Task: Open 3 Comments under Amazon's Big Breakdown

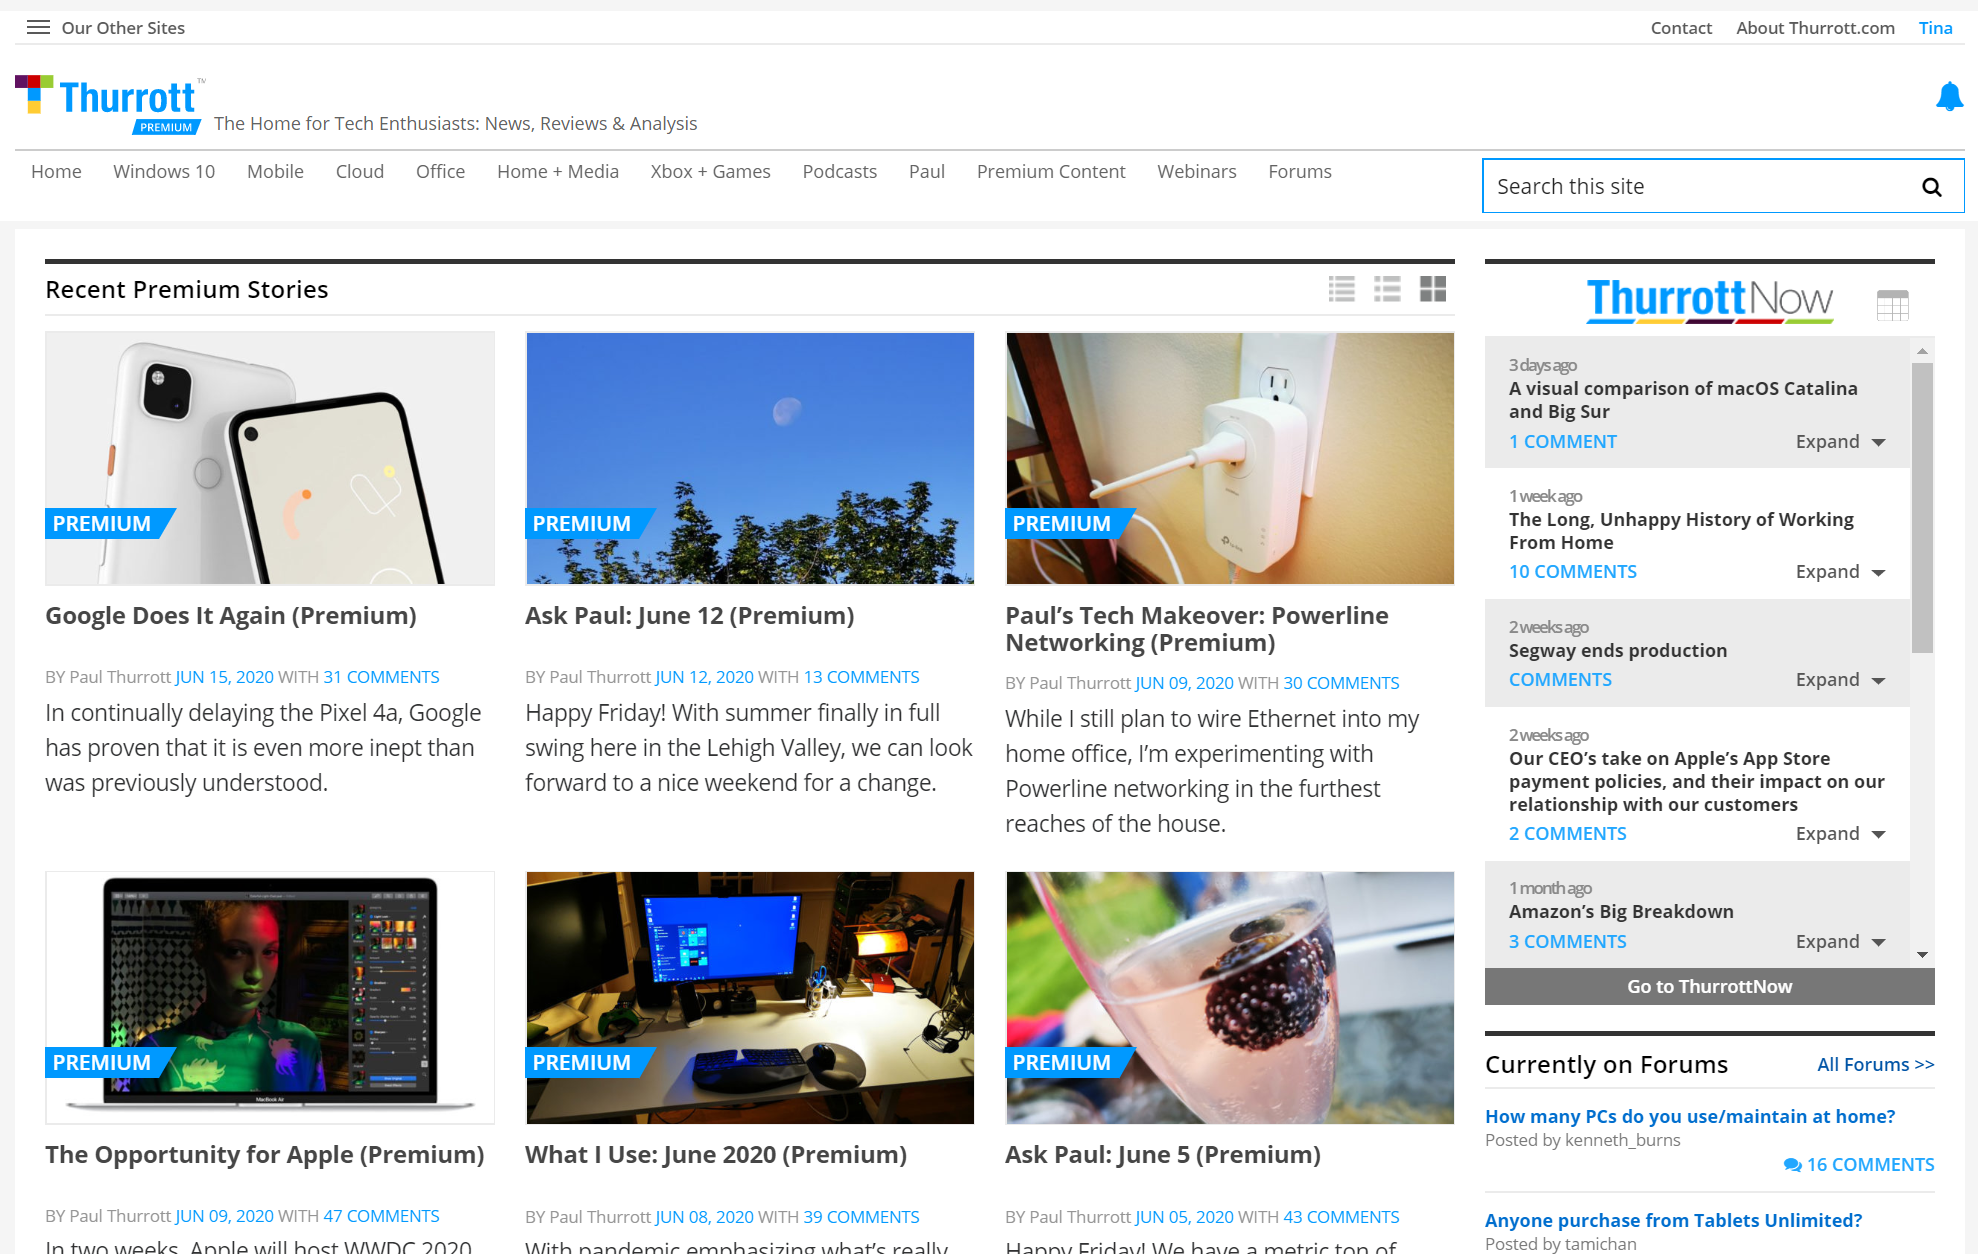Action: [x=1568, y=942]
